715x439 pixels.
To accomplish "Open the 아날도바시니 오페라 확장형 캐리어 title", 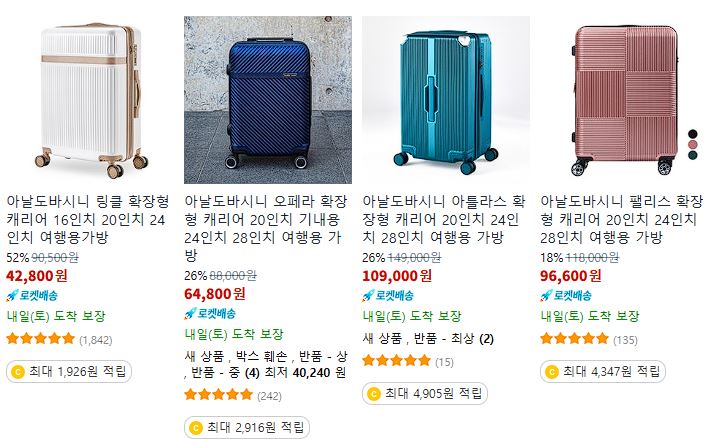I will coord(266,228).
